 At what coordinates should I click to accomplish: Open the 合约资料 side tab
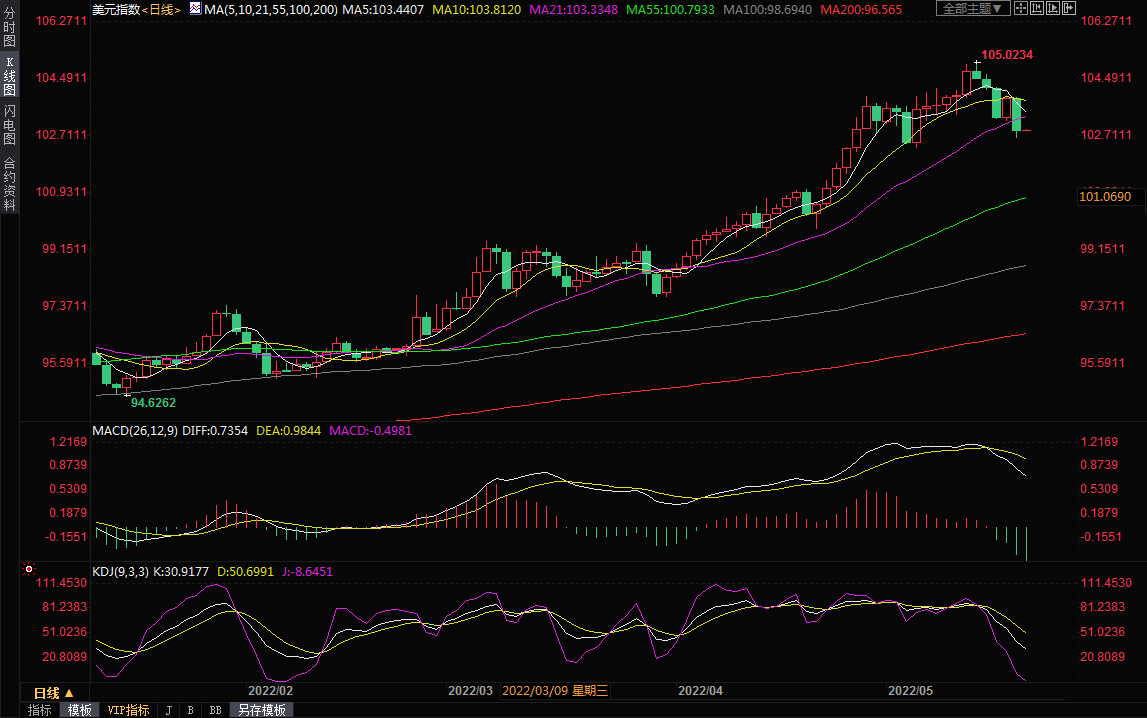(9, 184)
